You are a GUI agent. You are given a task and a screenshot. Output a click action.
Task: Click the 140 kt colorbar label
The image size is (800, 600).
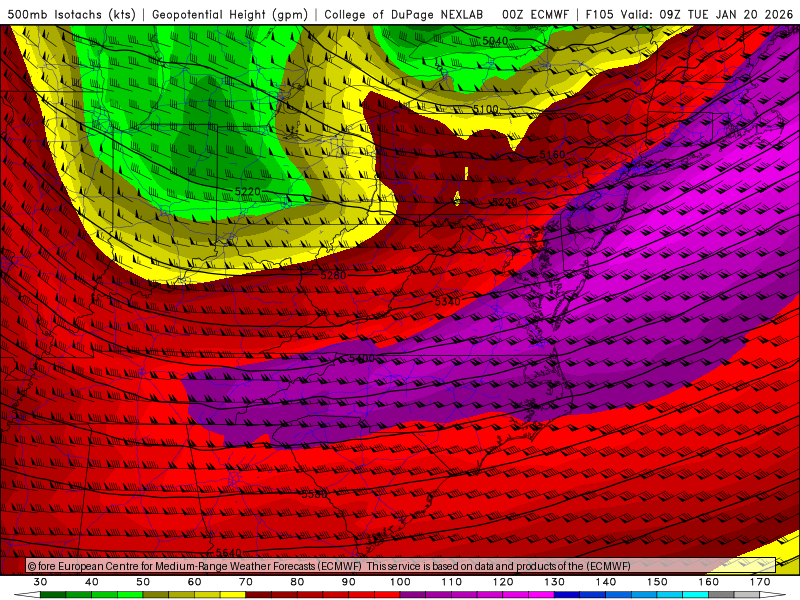[x=606, y=582]
